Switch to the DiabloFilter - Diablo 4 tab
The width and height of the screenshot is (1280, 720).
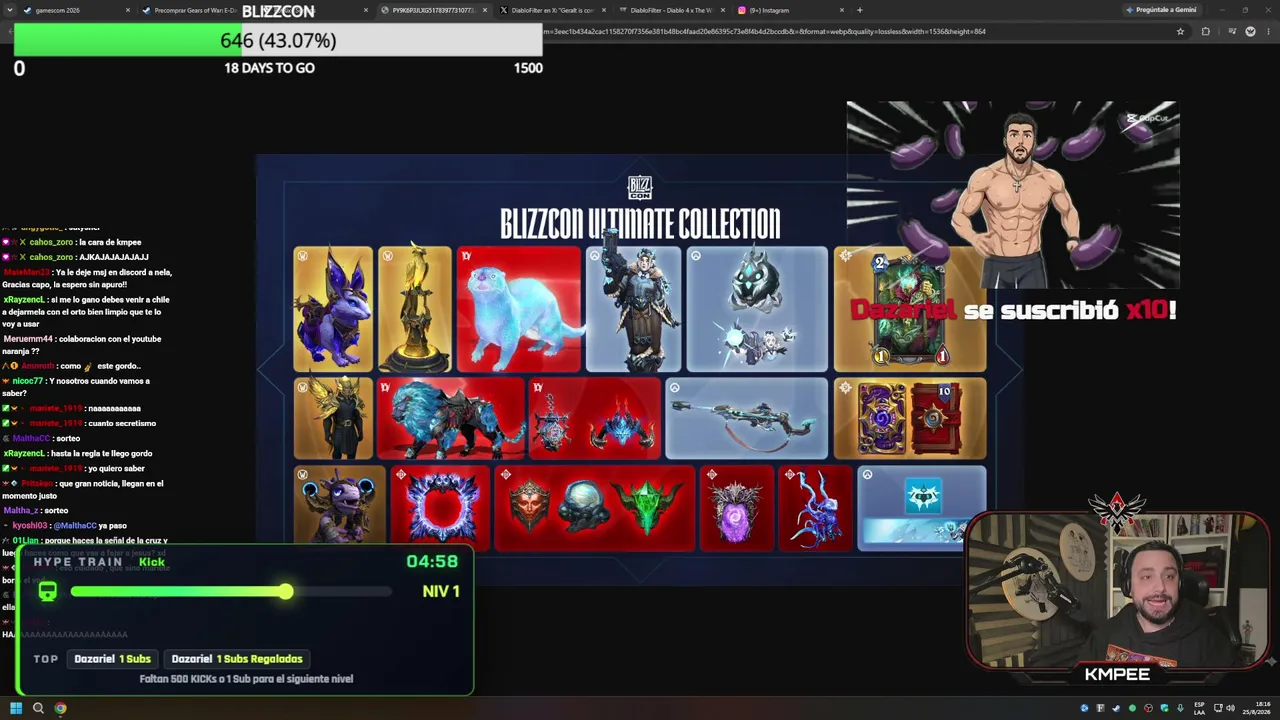(671, 10)
